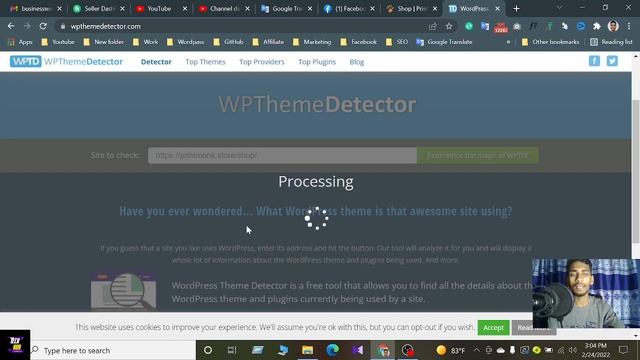Open WPThemeDetector Facebook page icon
Screen dimensions: 640x360
594,61
